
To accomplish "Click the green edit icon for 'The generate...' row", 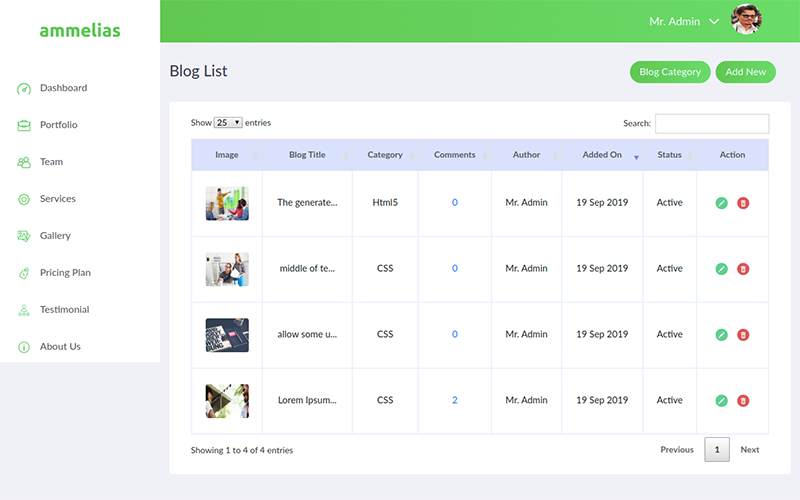I will (x=721, y=203).
